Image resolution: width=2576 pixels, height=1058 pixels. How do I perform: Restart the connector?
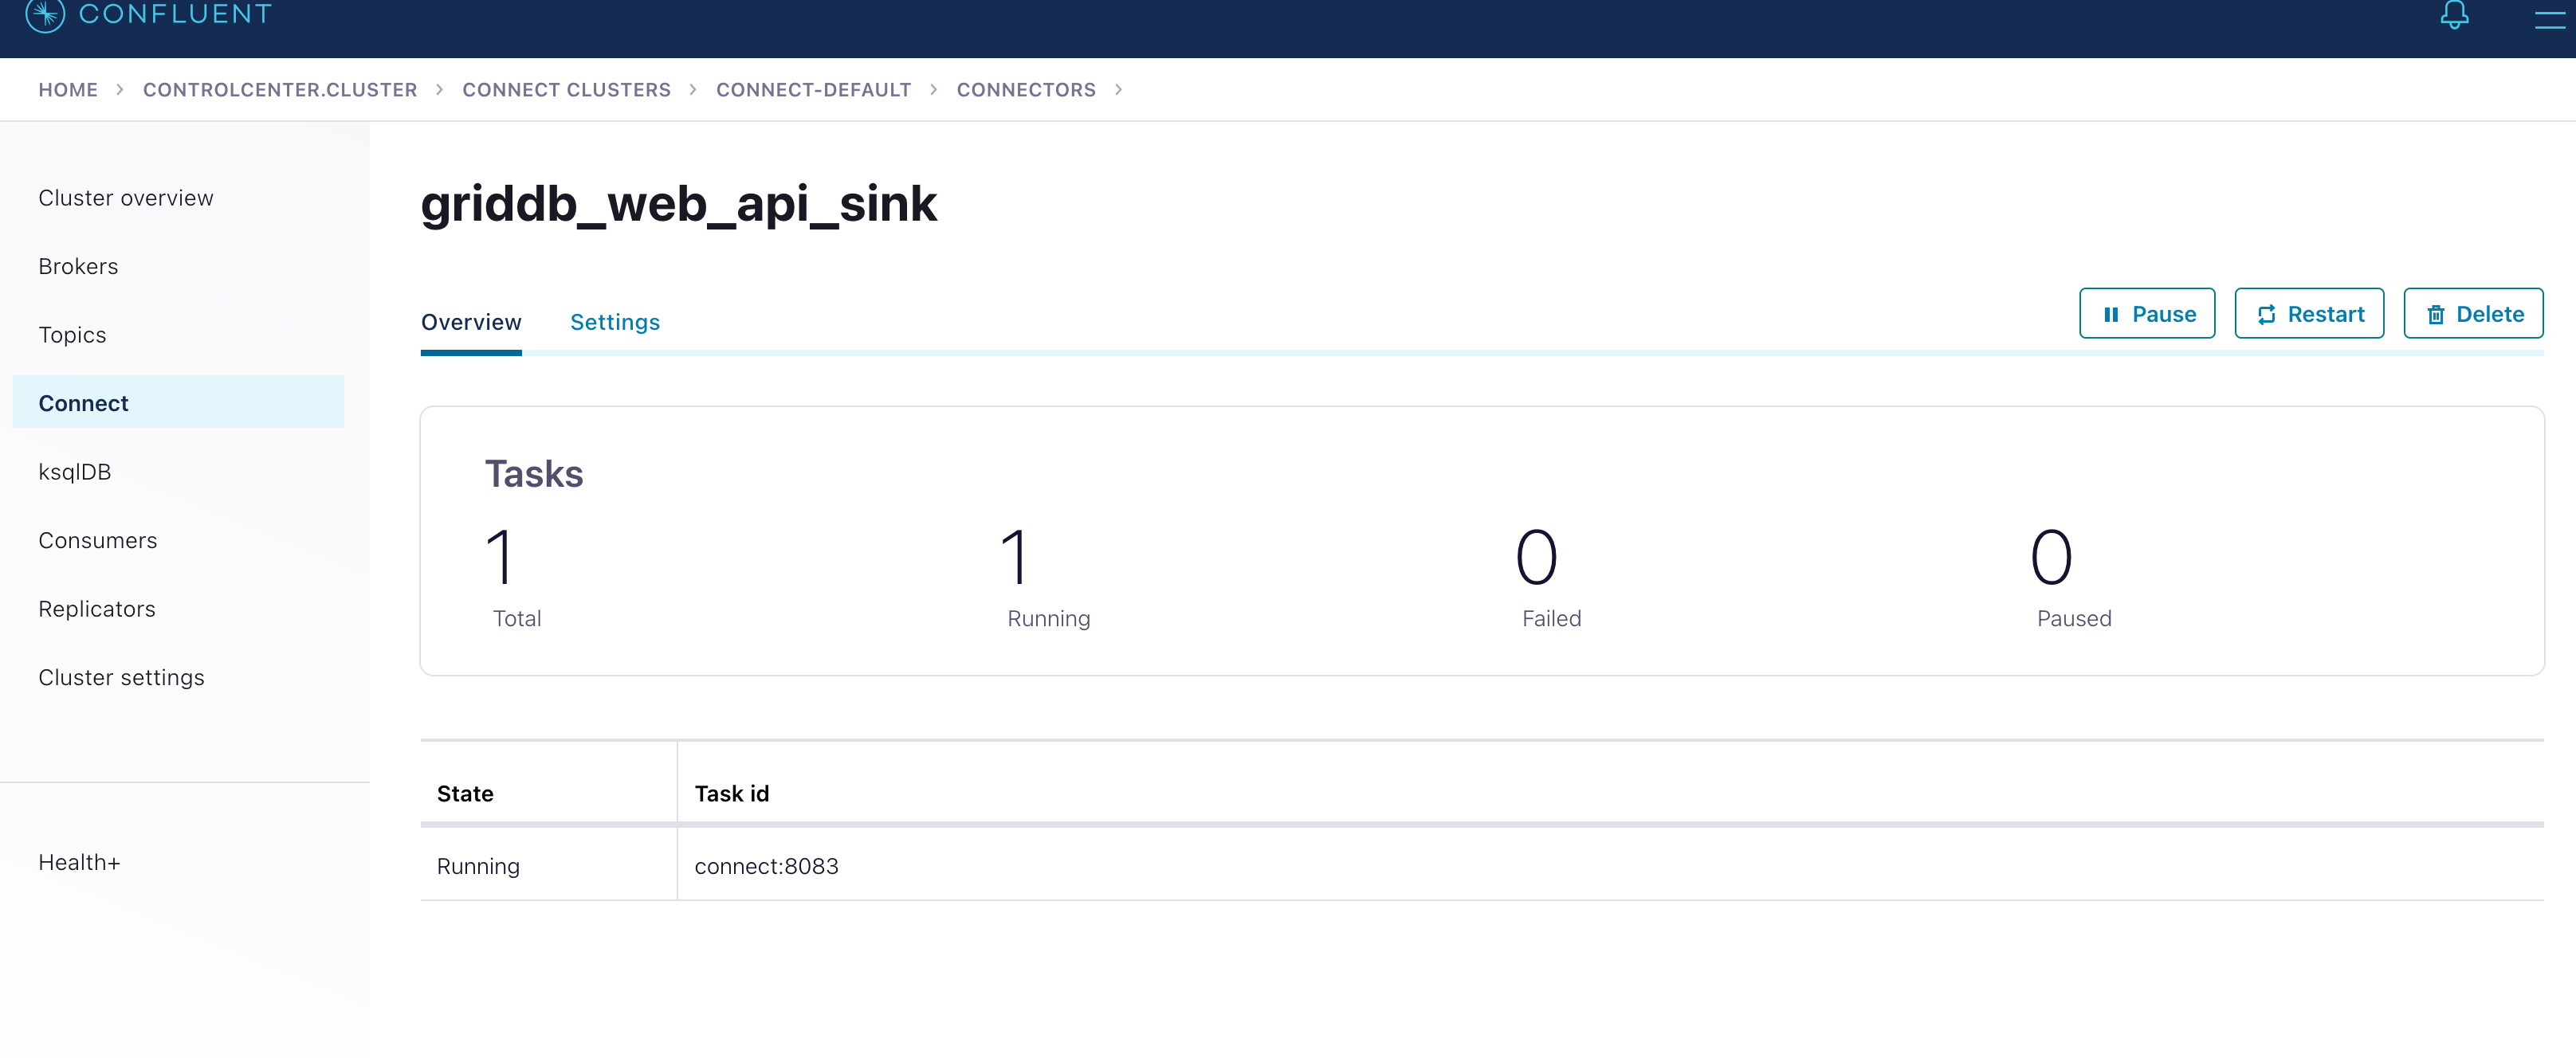2309,314
